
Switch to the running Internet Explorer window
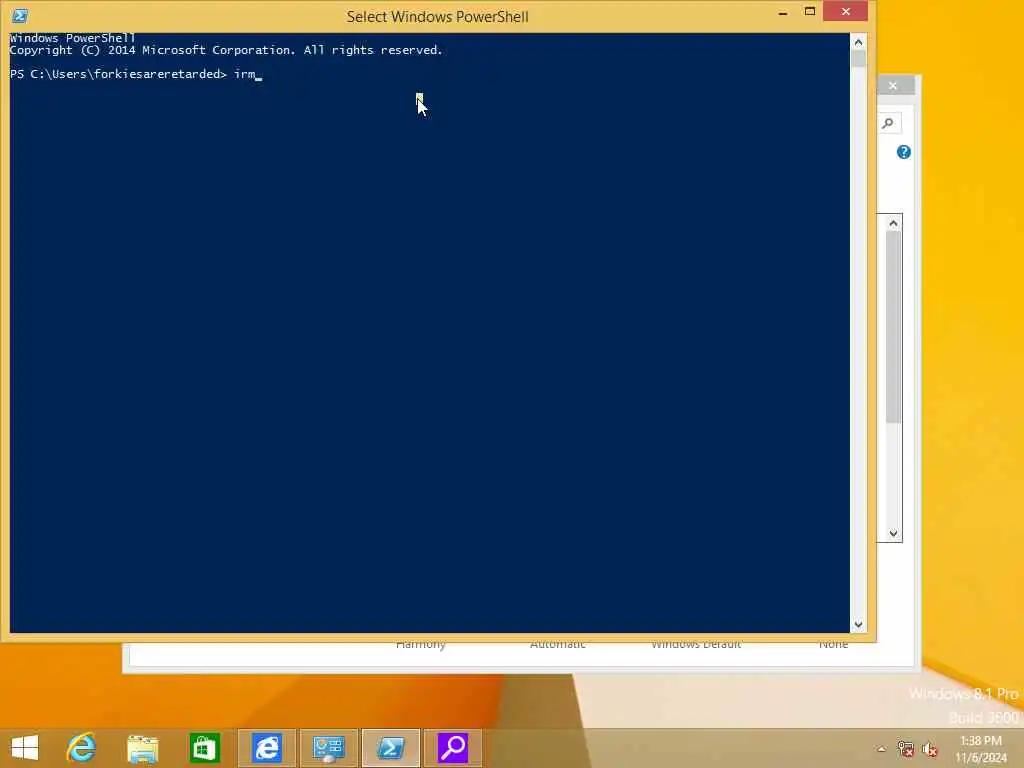(x=266, y=748)
